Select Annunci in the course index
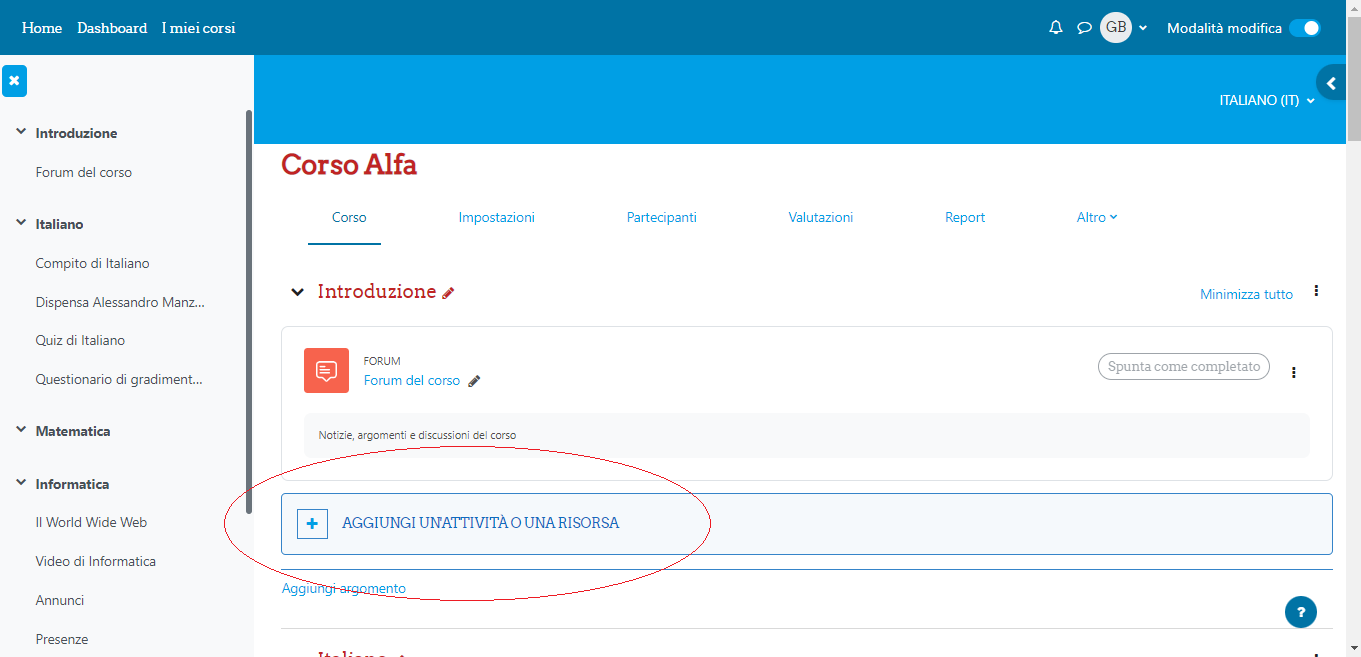 pyautogui.click(x=60, y=600)
